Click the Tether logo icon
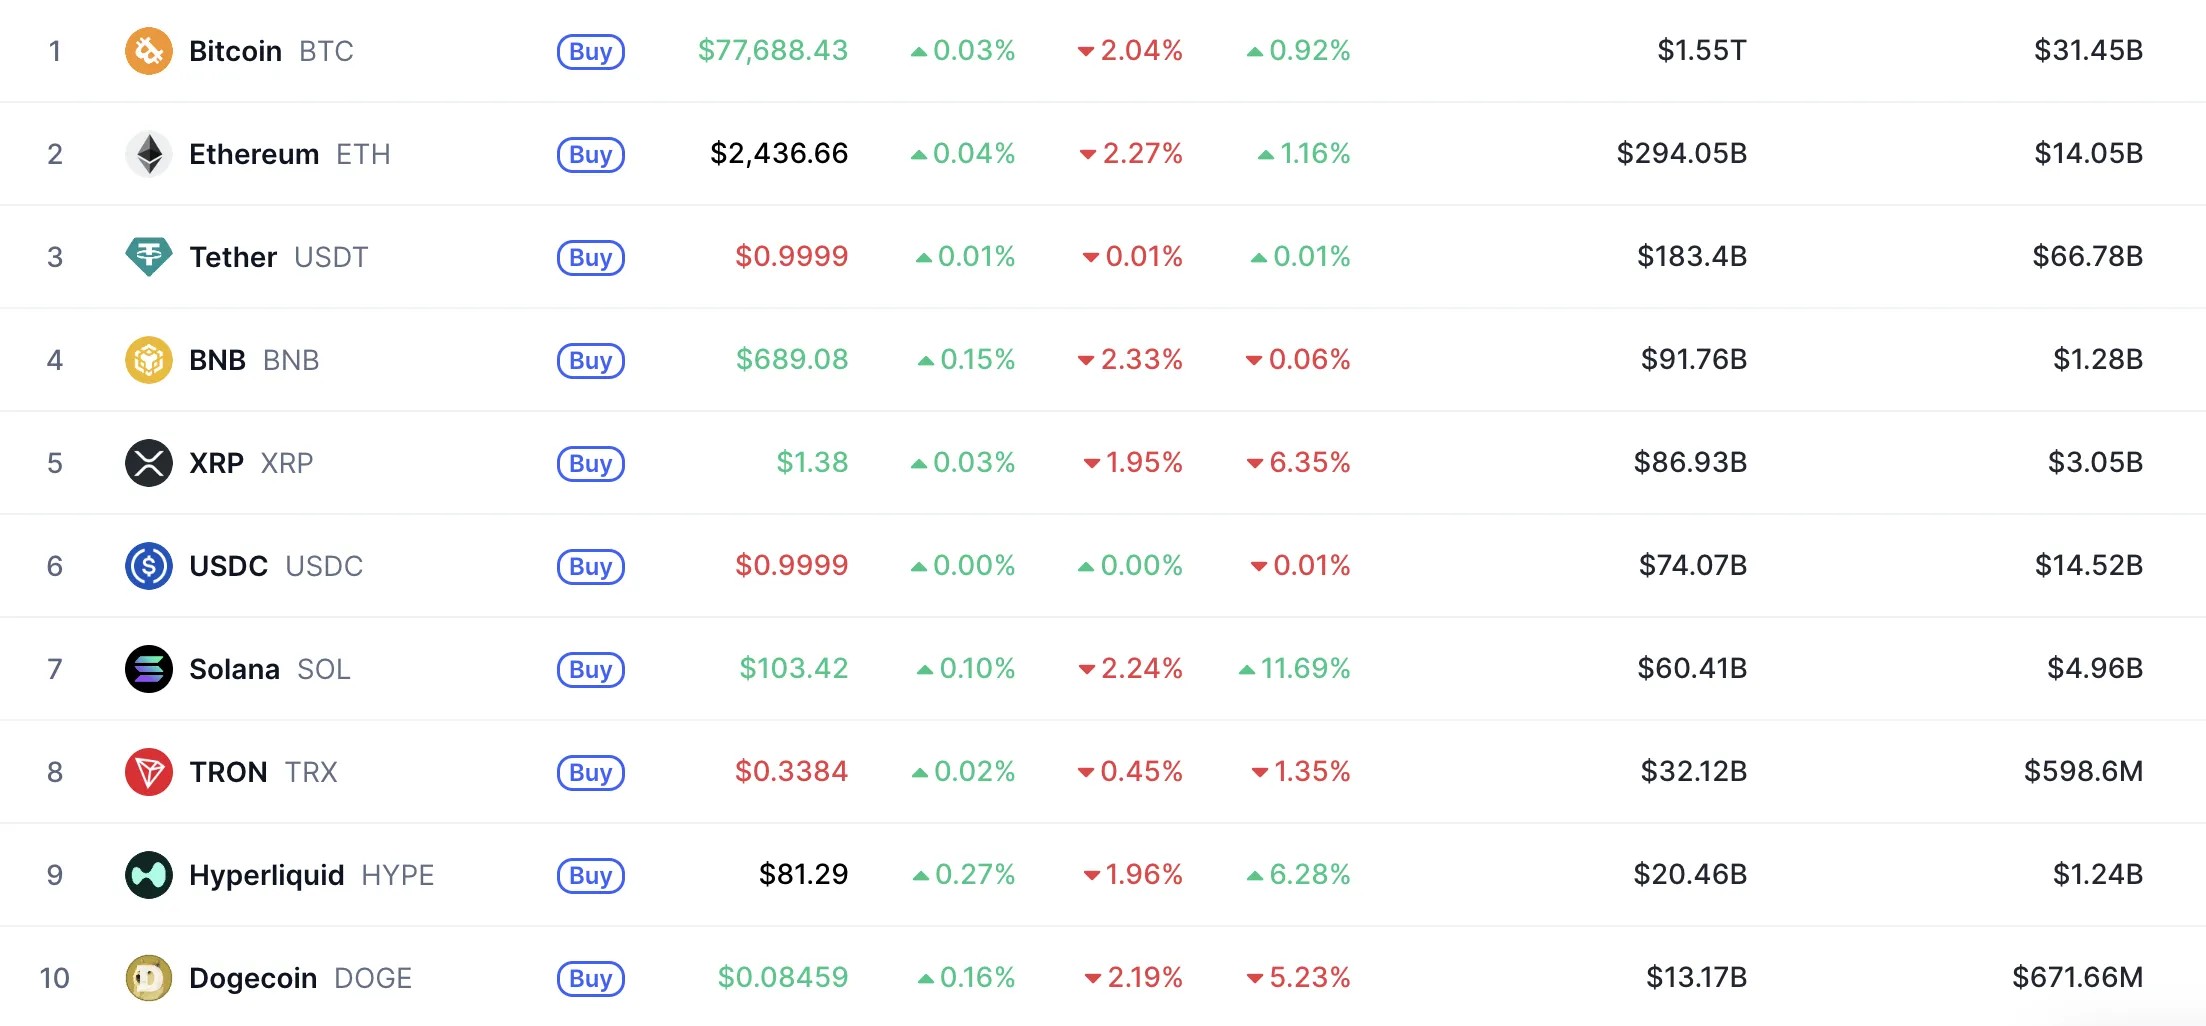The image size is (2206, 1026). [148, 257]
